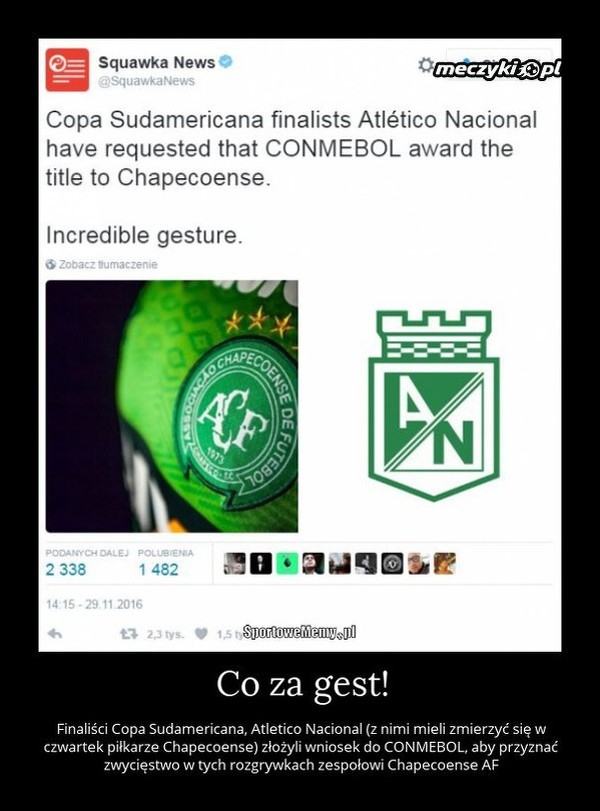Click the blue verified badge

click(226, 62)
